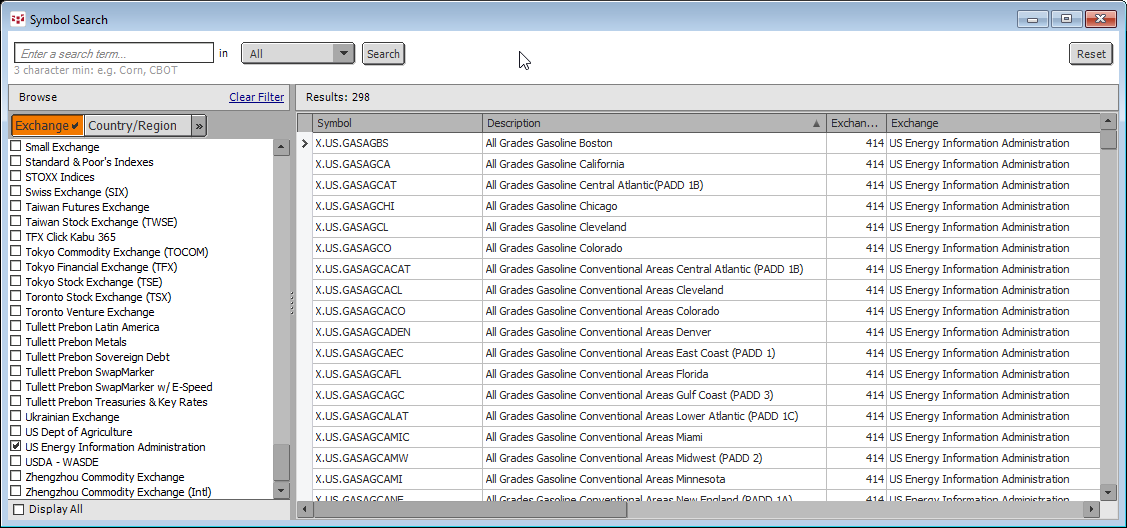1127x528 pixels.
Task: Check the Zhengzhou Commodity Exchange (Intl) checkbox
Action: [x=16, y=492]
